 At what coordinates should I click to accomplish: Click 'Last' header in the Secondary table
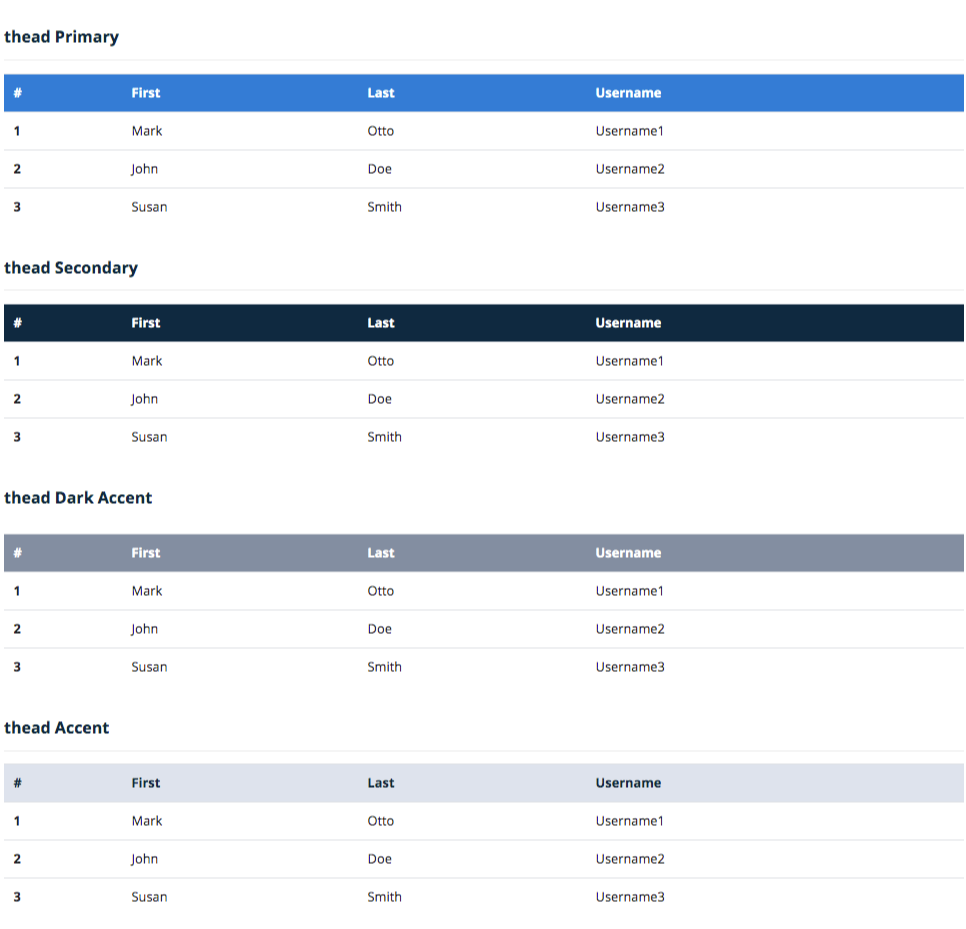381,323
